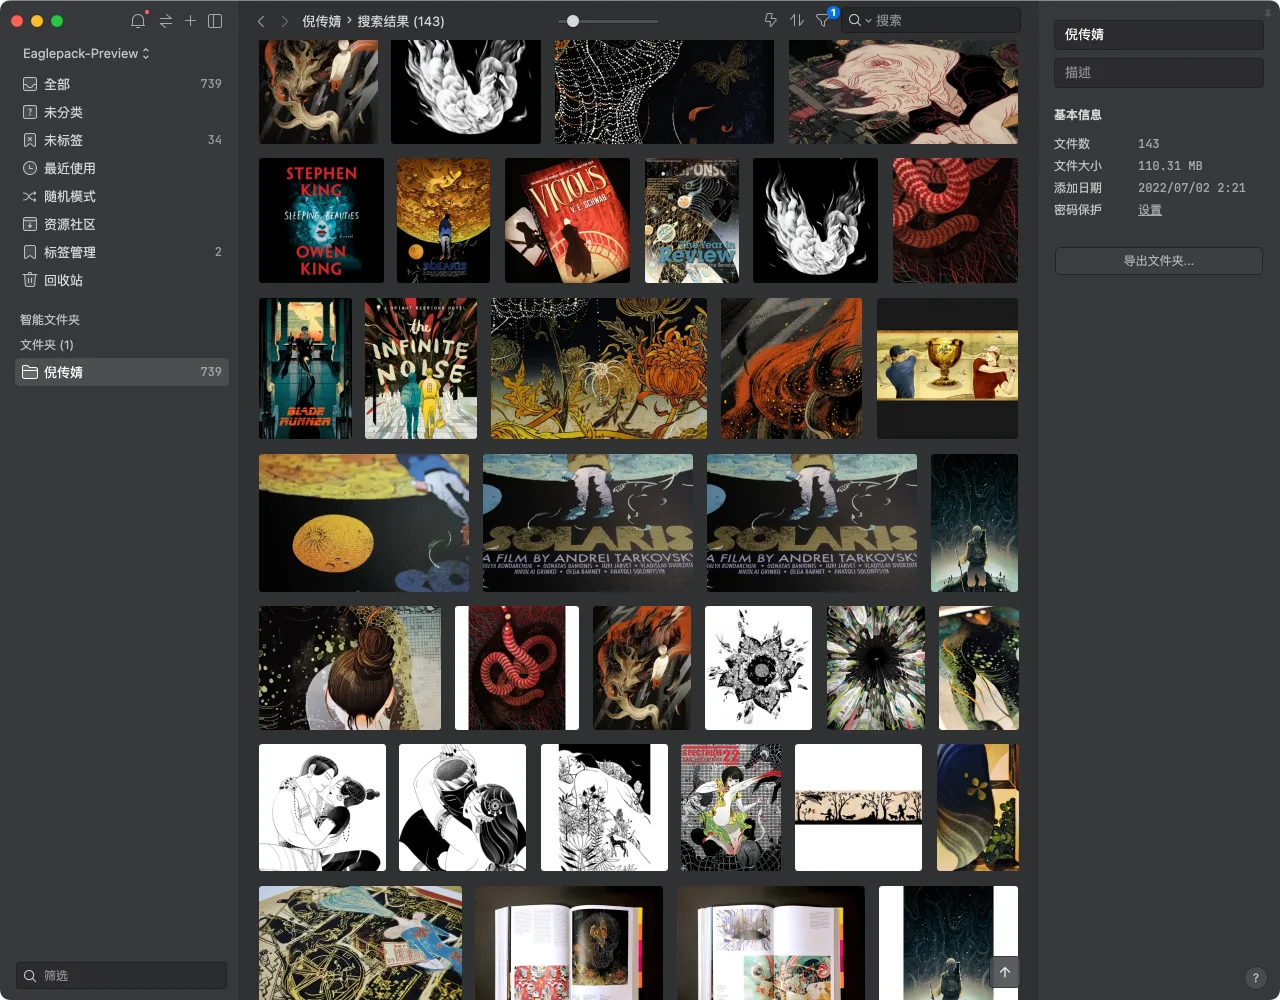
Task: Open the notifications bell
Action: [138, 20]
